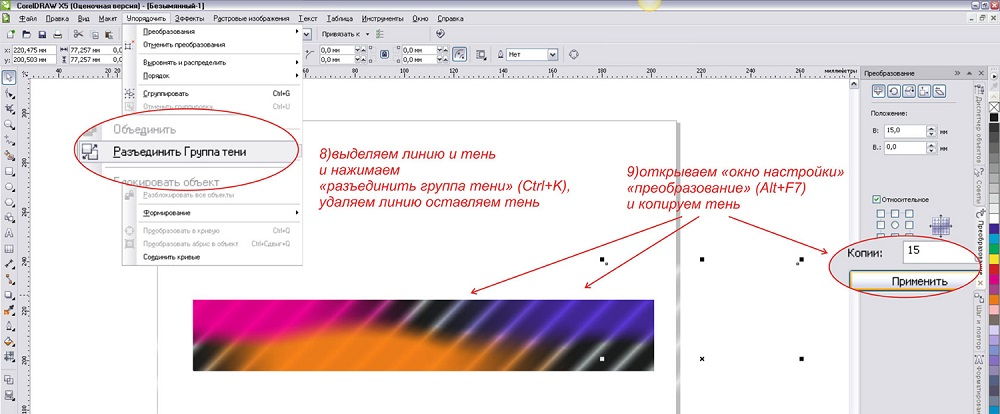
Task: Open the Эффекты menu
Action: click(189, 19)
